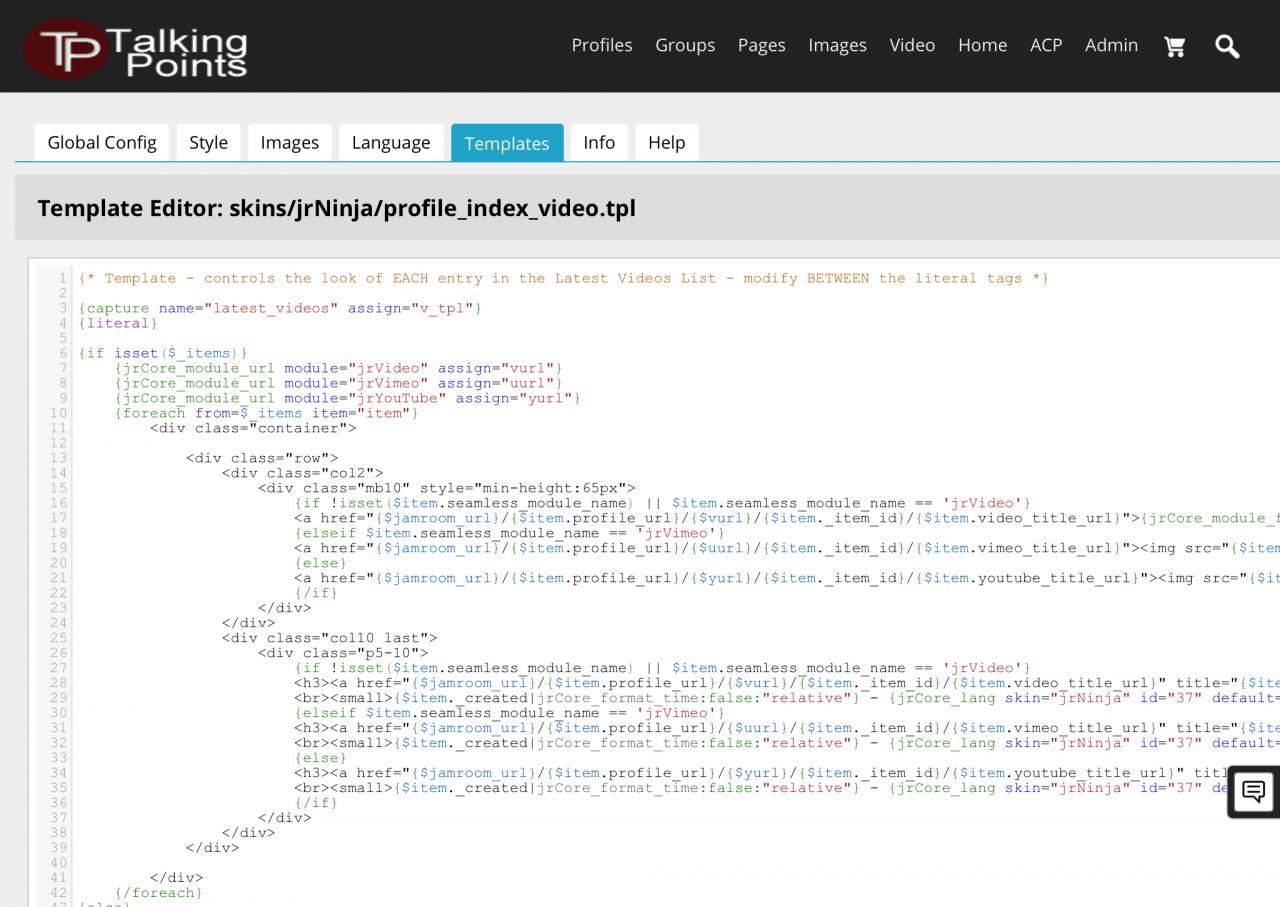
Task: Click the capture name="latest_videos" line
Action: [280, 308]
